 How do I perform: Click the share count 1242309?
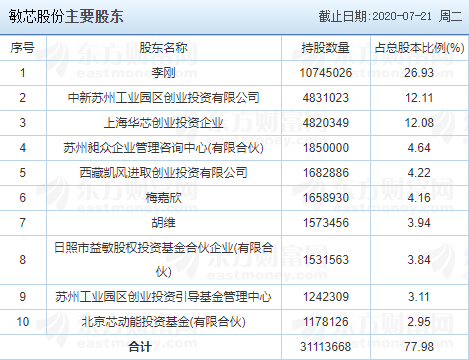326,297
